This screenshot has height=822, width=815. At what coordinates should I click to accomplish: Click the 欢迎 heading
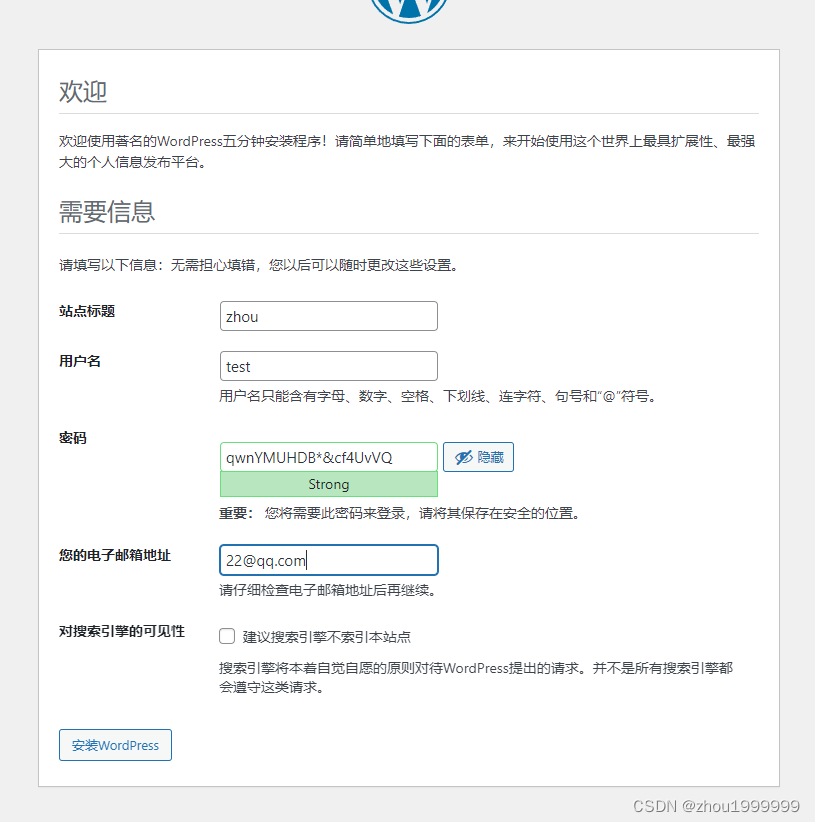[83, 92]
